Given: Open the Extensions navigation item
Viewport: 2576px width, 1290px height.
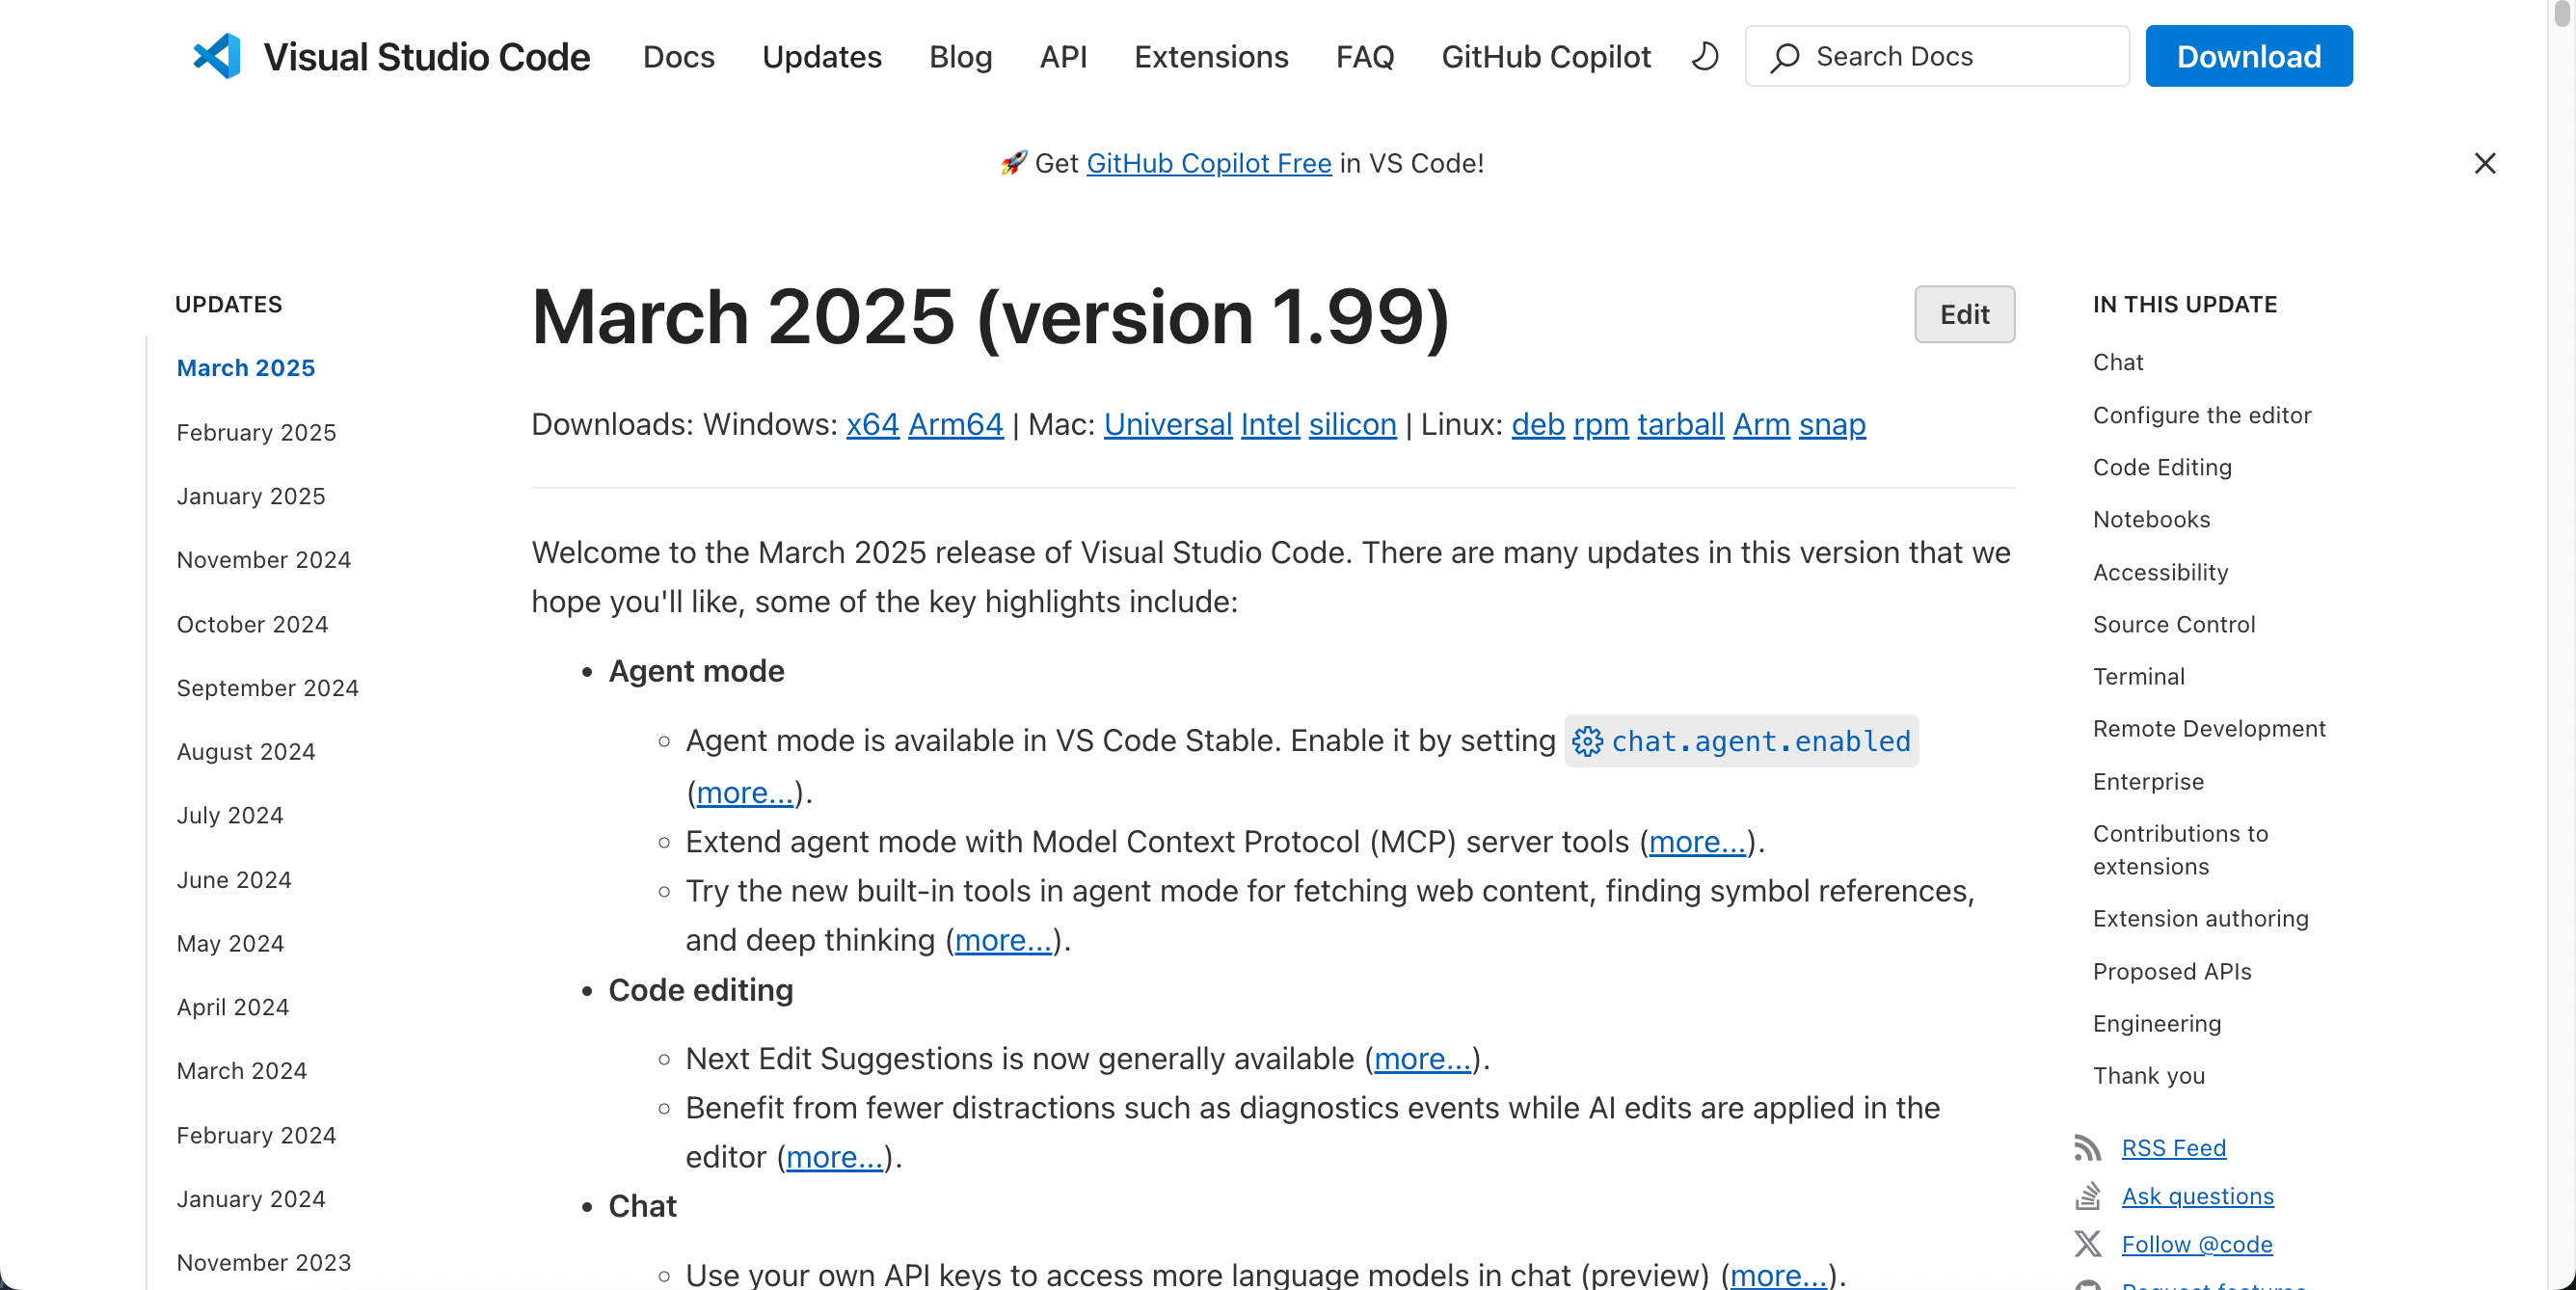Looking at the screenshot, I should [x=1210, y=57].
